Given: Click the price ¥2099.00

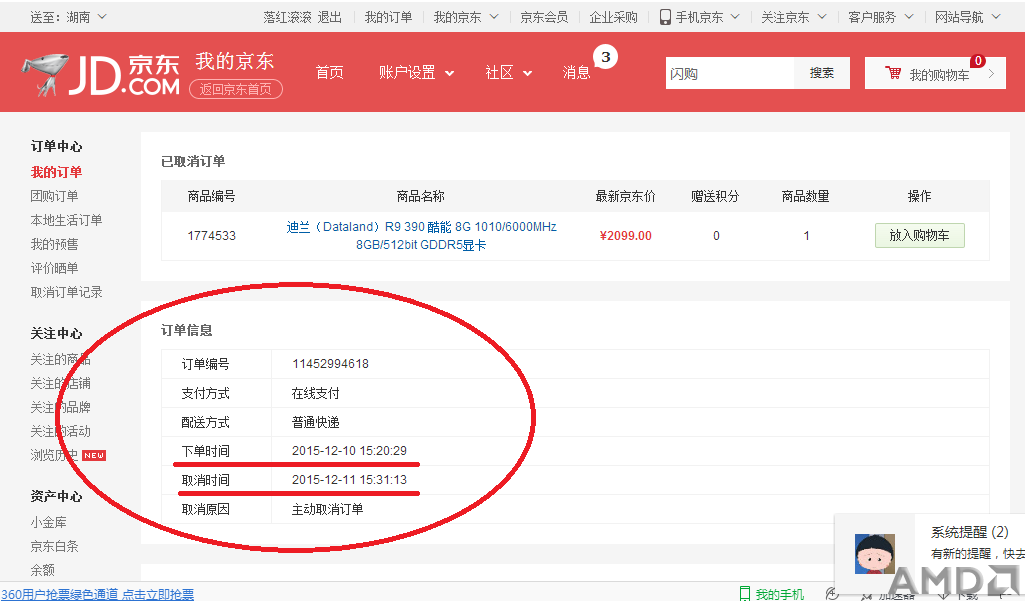Looking at the screenshot, I should point(626,235).
